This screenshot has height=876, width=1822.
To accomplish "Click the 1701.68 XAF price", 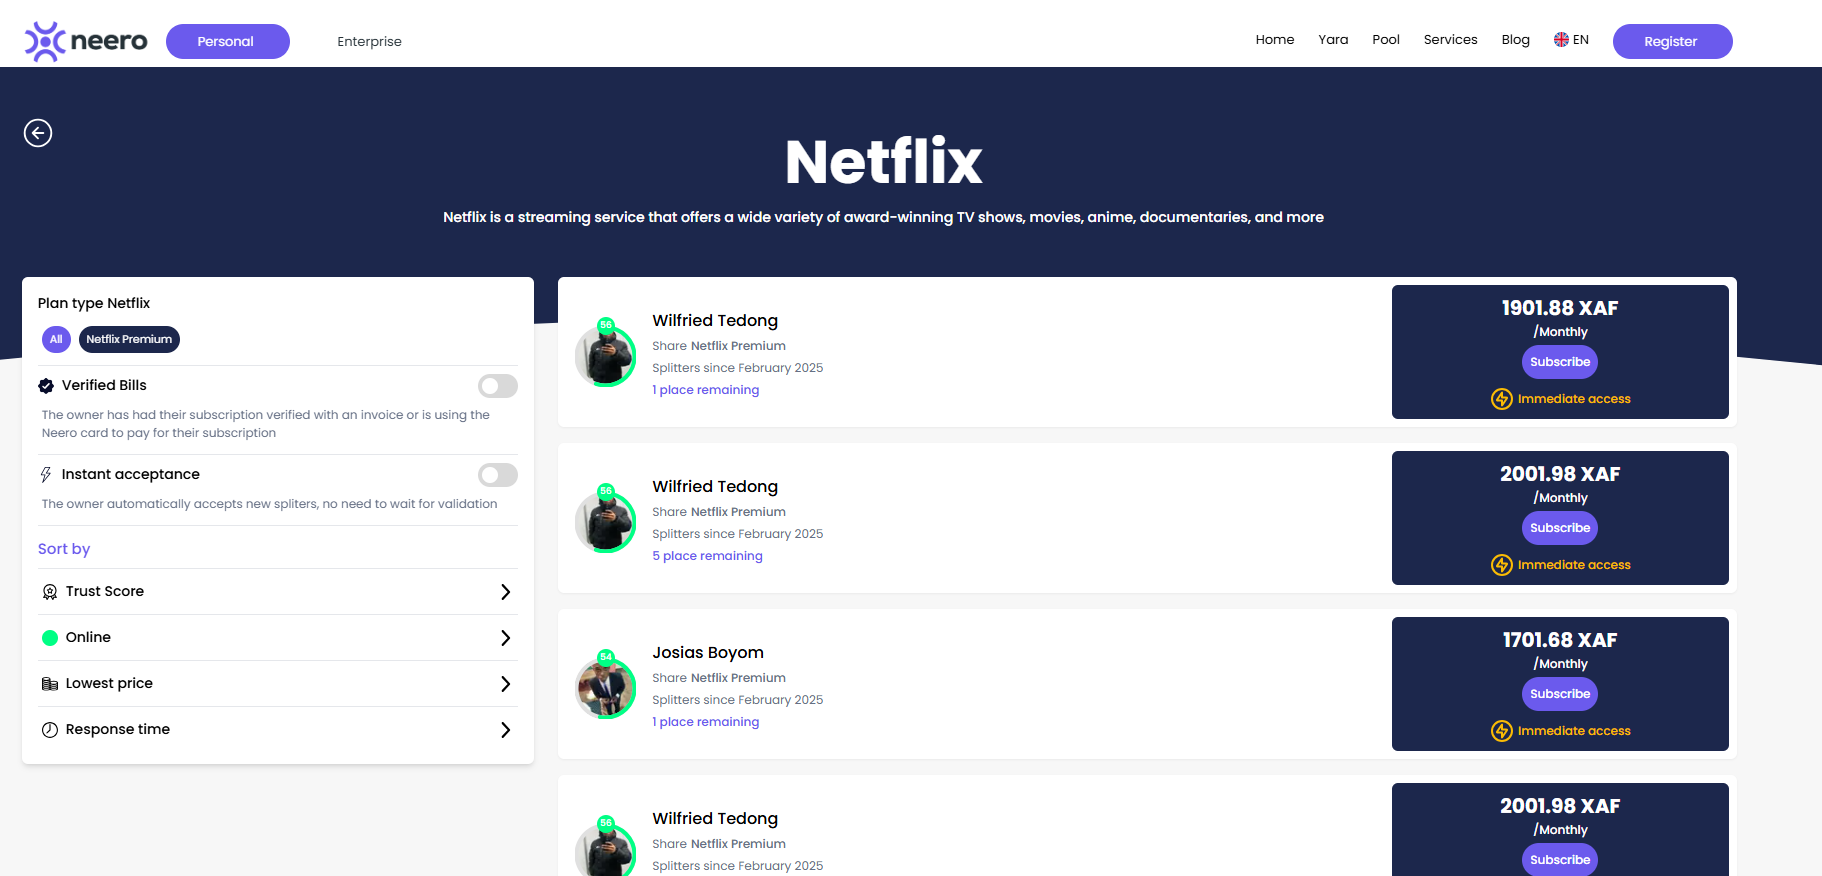I will pyautogui.click(x=1560, y=640).
